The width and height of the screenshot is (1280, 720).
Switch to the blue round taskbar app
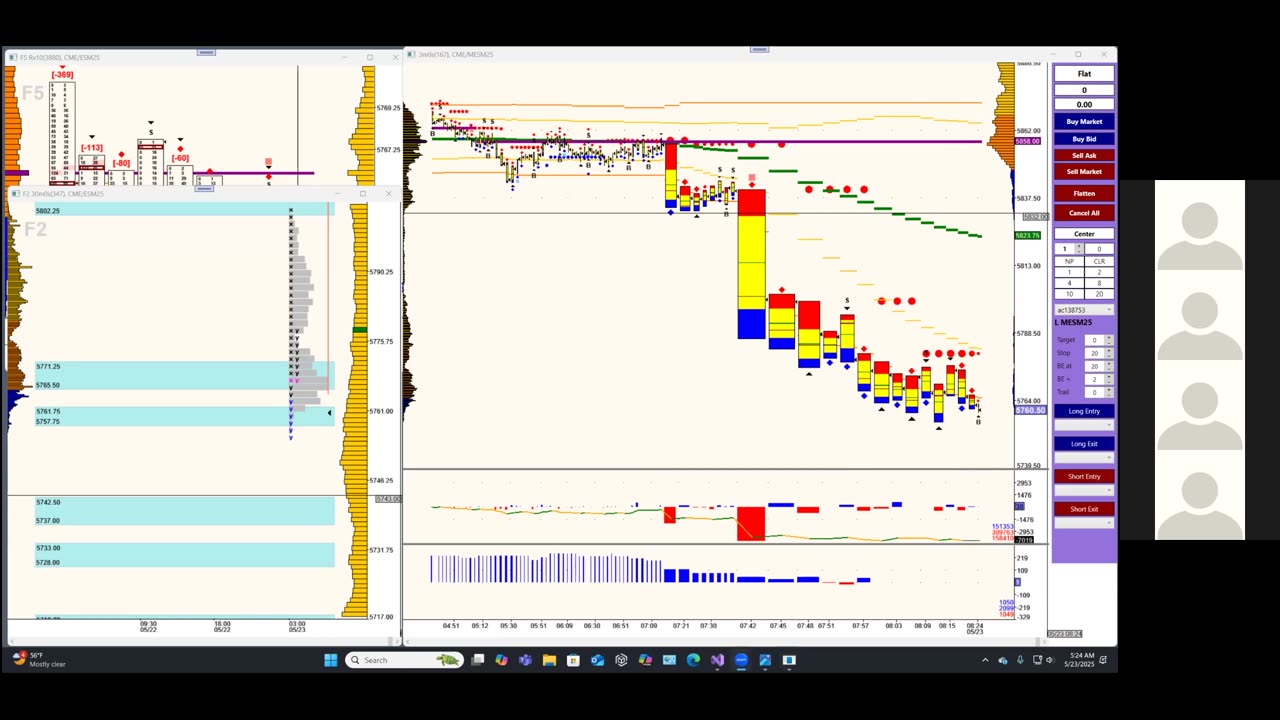[x=741, y=660]
